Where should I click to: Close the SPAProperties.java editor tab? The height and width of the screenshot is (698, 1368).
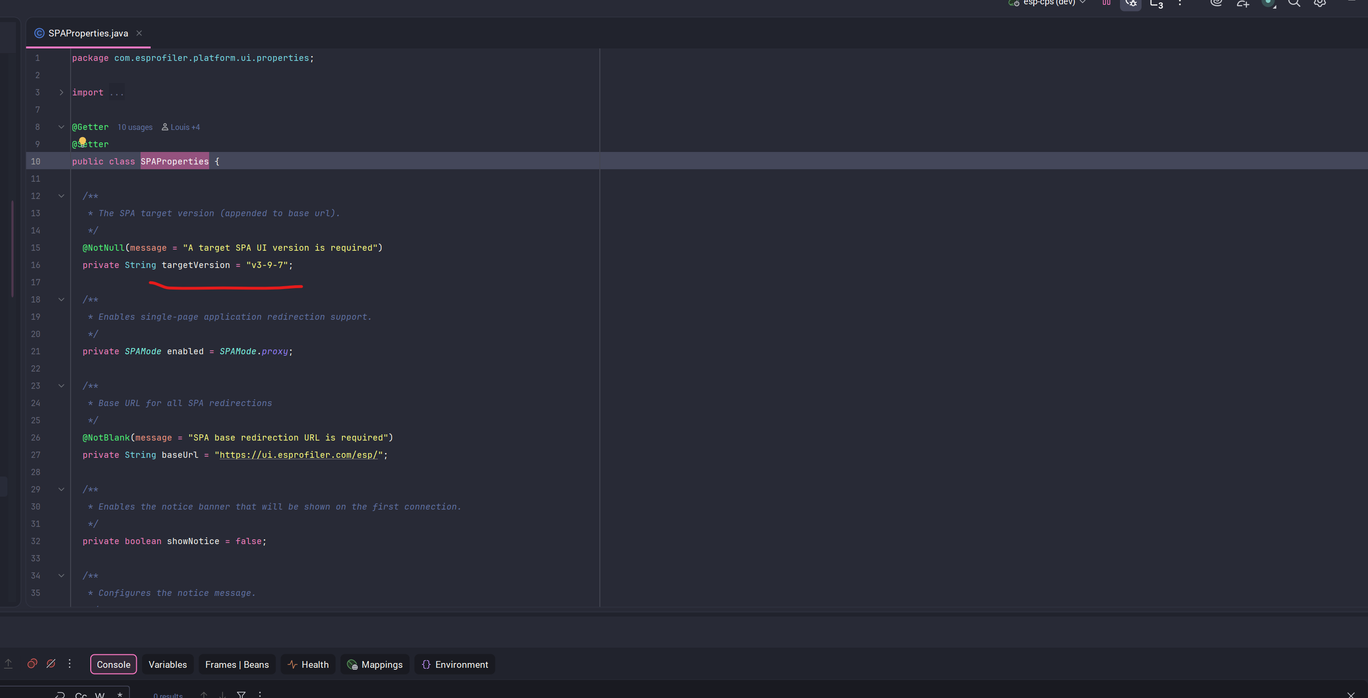pyautogui.click(x=139, y=33)
